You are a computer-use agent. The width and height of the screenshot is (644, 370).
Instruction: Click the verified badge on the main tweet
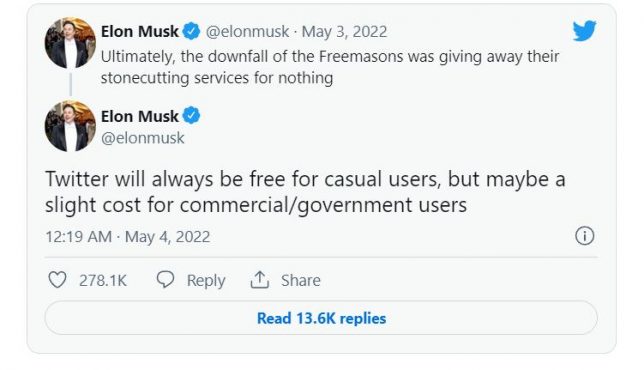(191, 116)
